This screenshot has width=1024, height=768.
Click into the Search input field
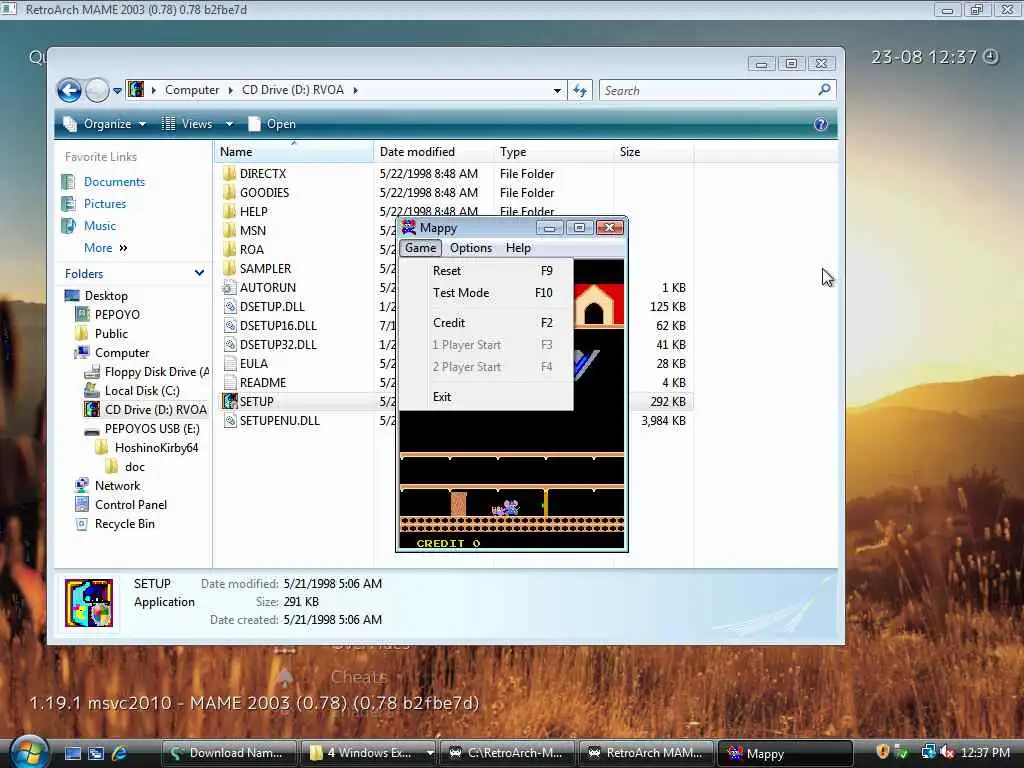708,90
